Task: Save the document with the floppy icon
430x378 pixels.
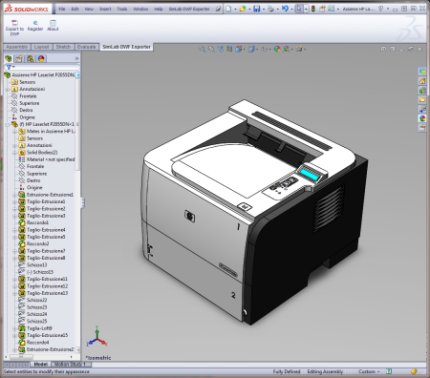Action: 256,9
